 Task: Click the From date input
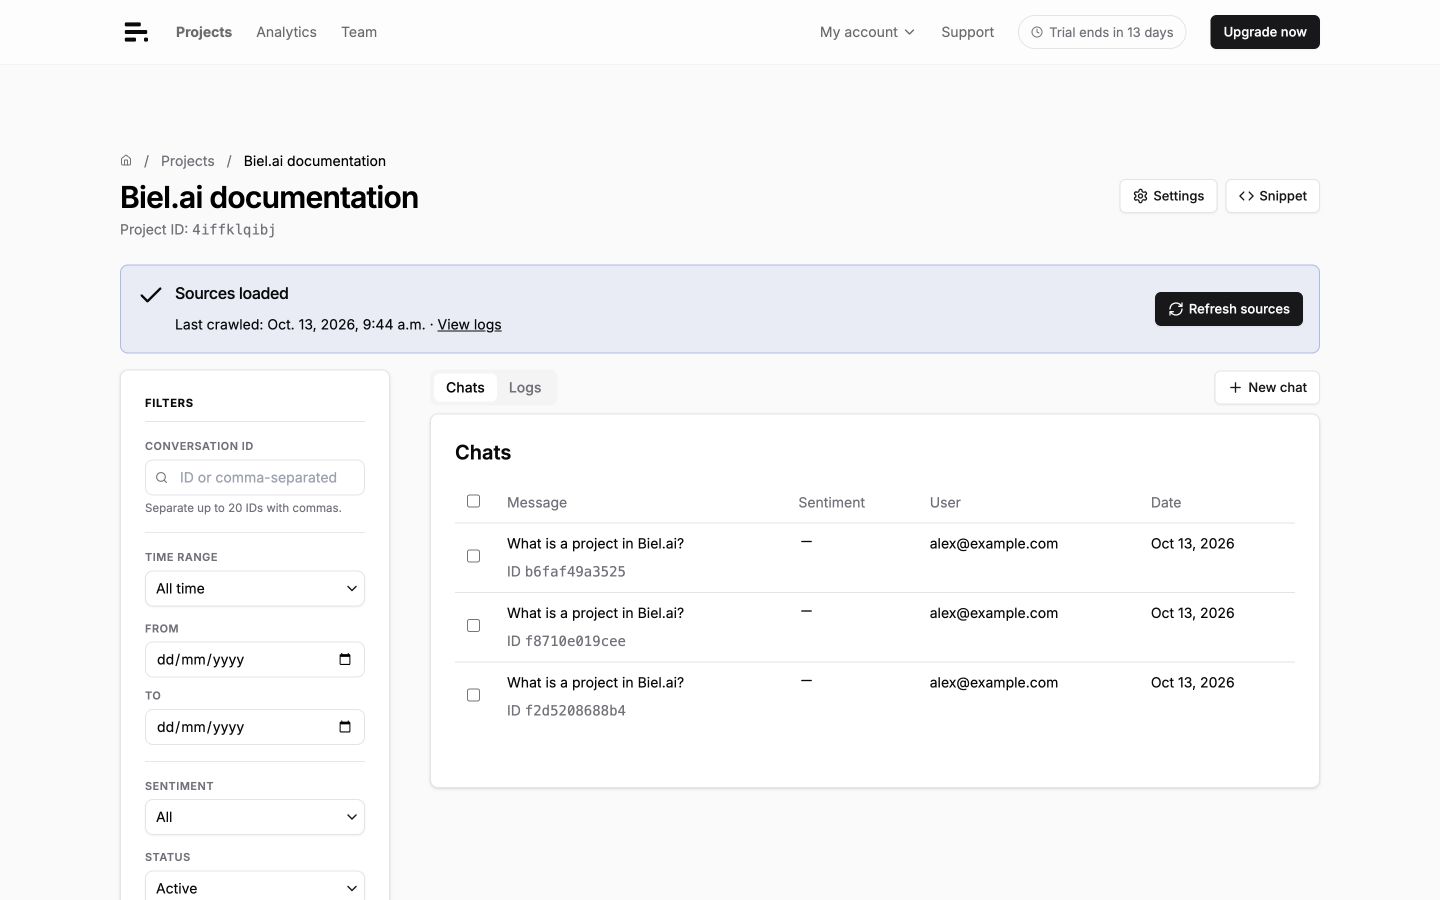click(x=255, y=660)
